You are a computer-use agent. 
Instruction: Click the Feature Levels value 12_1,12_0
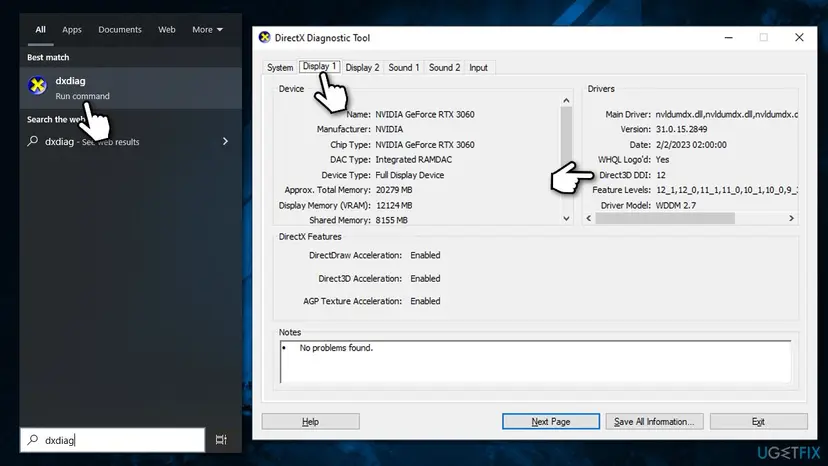(727, 190)
